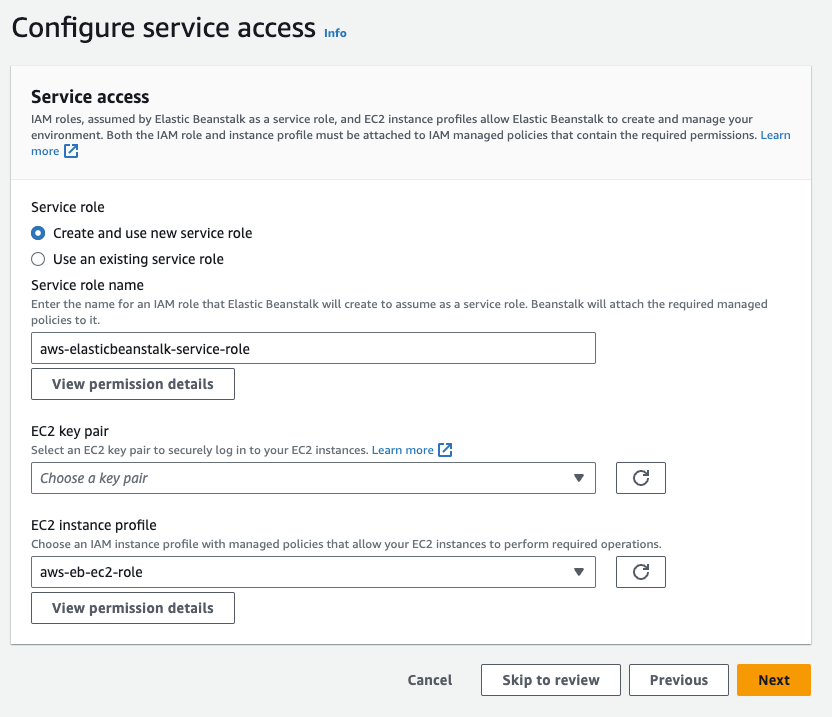Refresh the EC2 key pair list
This screenshot has height=717, width=832.
point(640,478)
